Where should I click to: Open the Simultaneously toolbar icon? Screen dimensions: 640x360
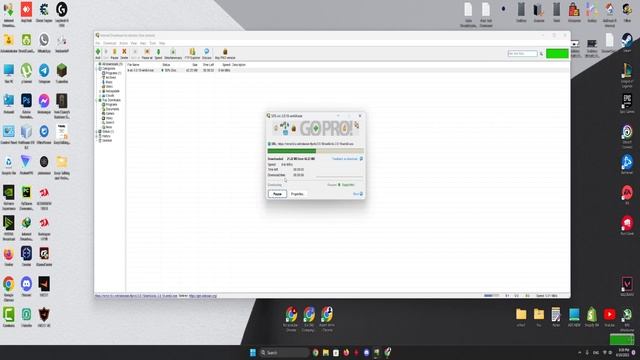(x=173, y=53)
